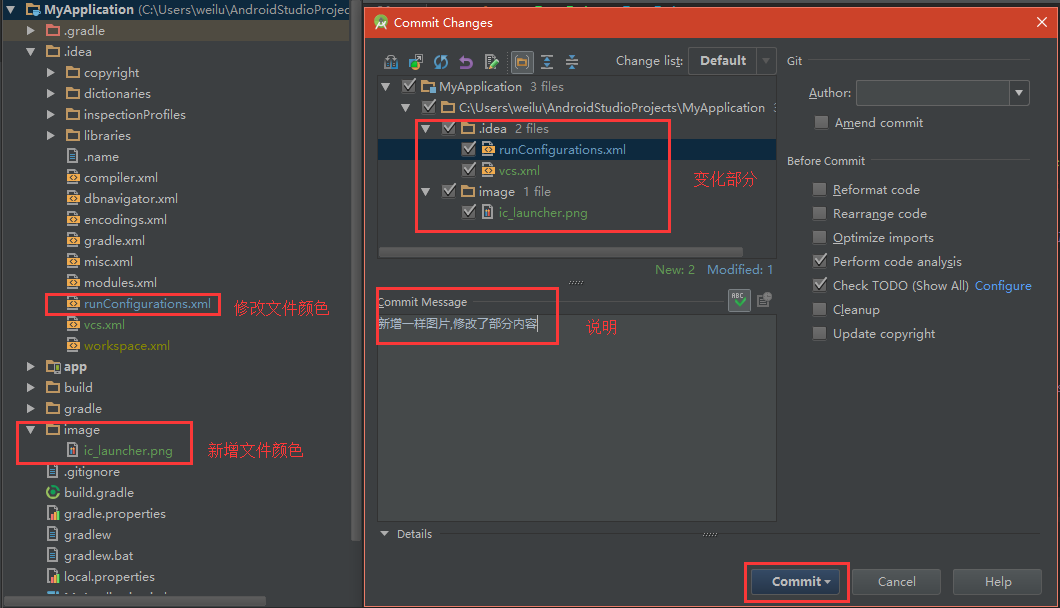Select vcs.xml in project tree
The width and height of the screenshot is (1060, 608).
(x=104, y=325)
